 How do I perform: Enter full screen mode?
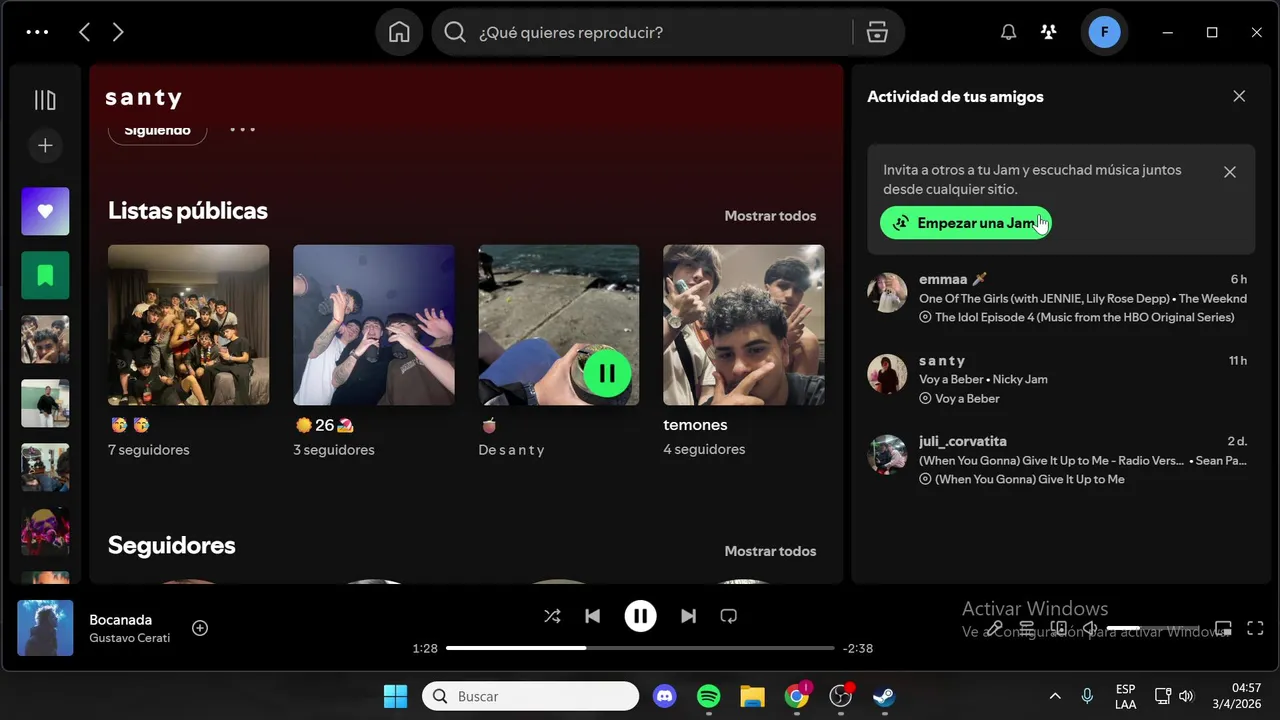pyautogui.click(x=1255, y=628)
